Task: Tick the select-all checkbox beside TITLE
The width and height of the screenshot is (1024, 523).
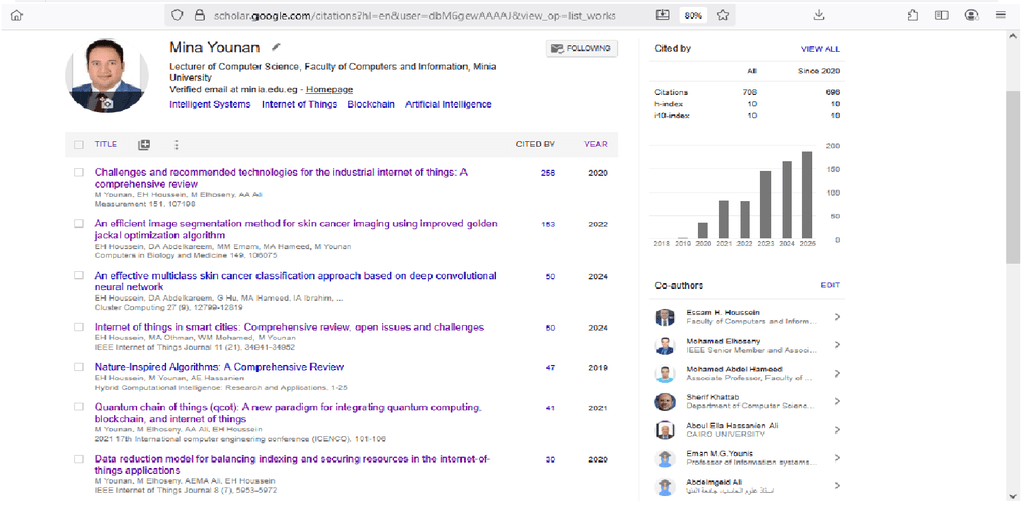Action: click(79, 145)
